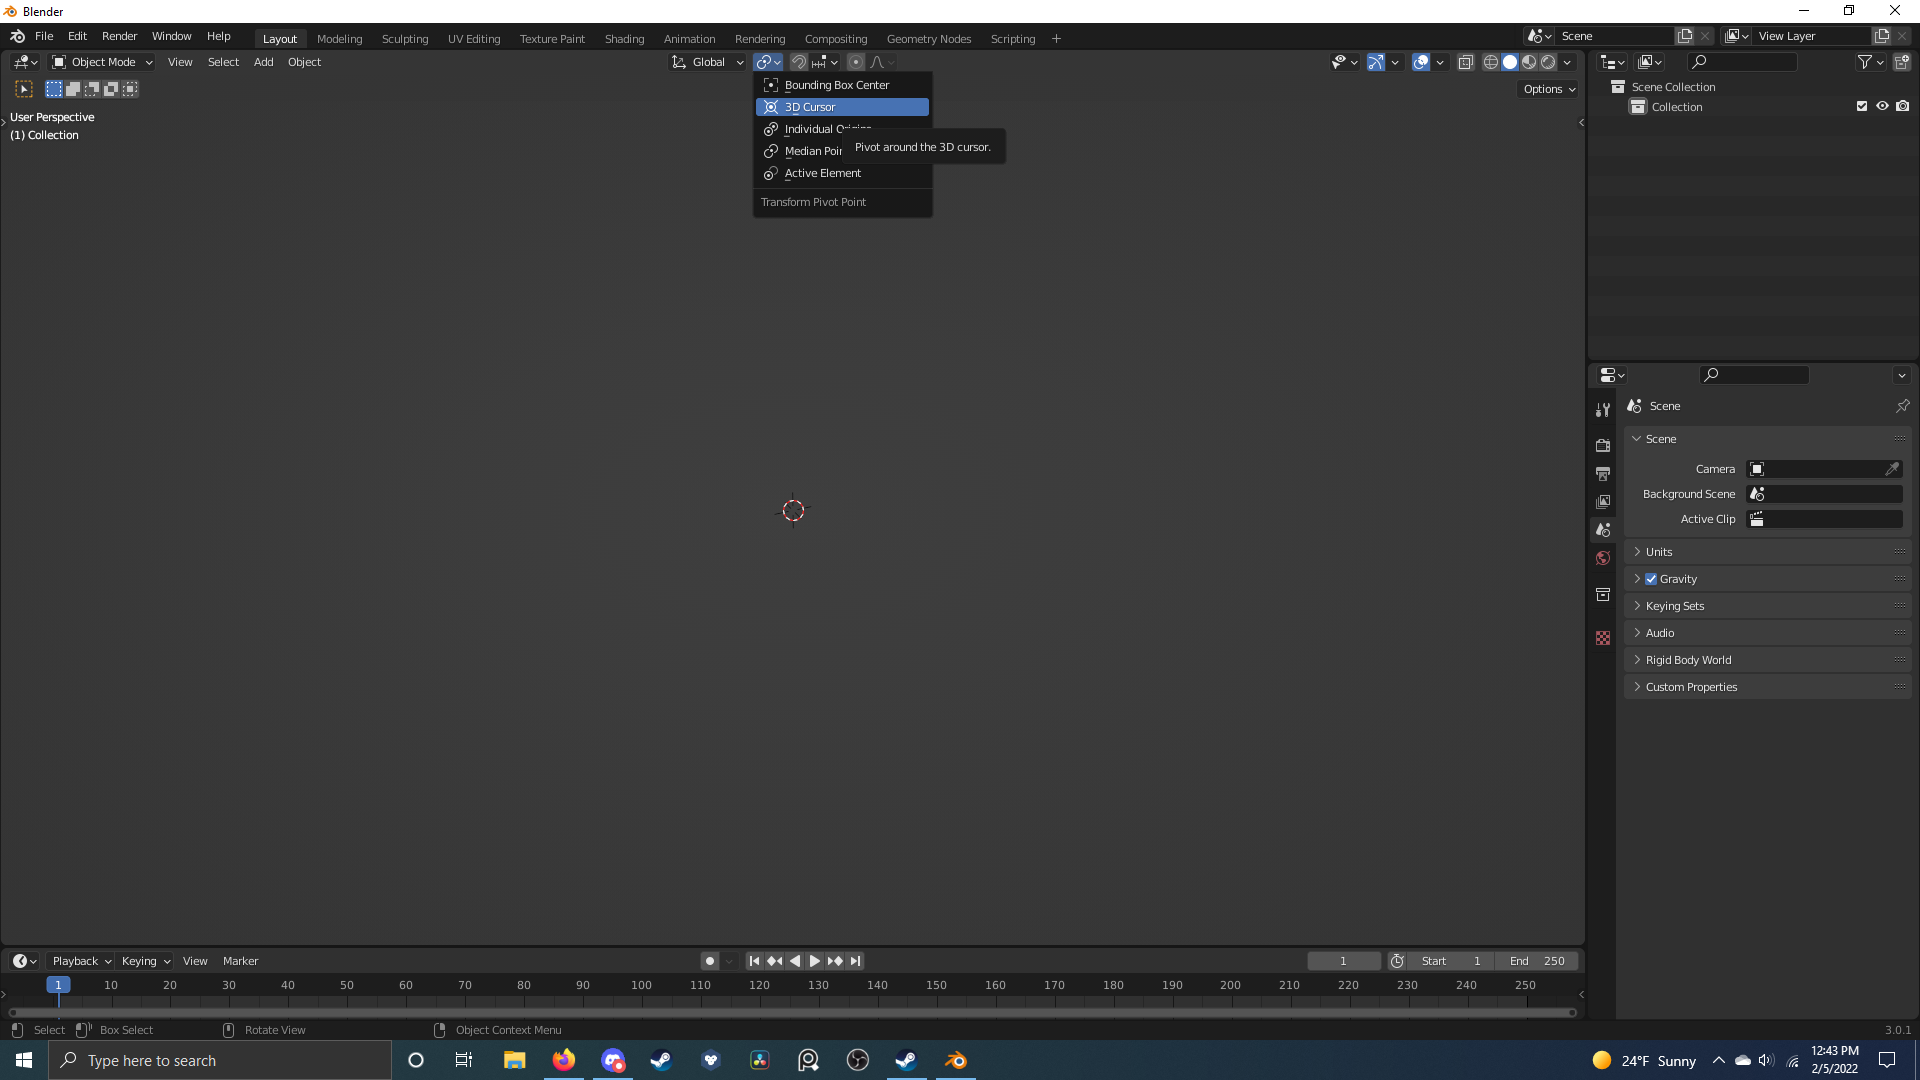Screen dimensions: 1920x1080
Task: Uncheck the Gravity checkbox
Action: tap(1651, 579)
